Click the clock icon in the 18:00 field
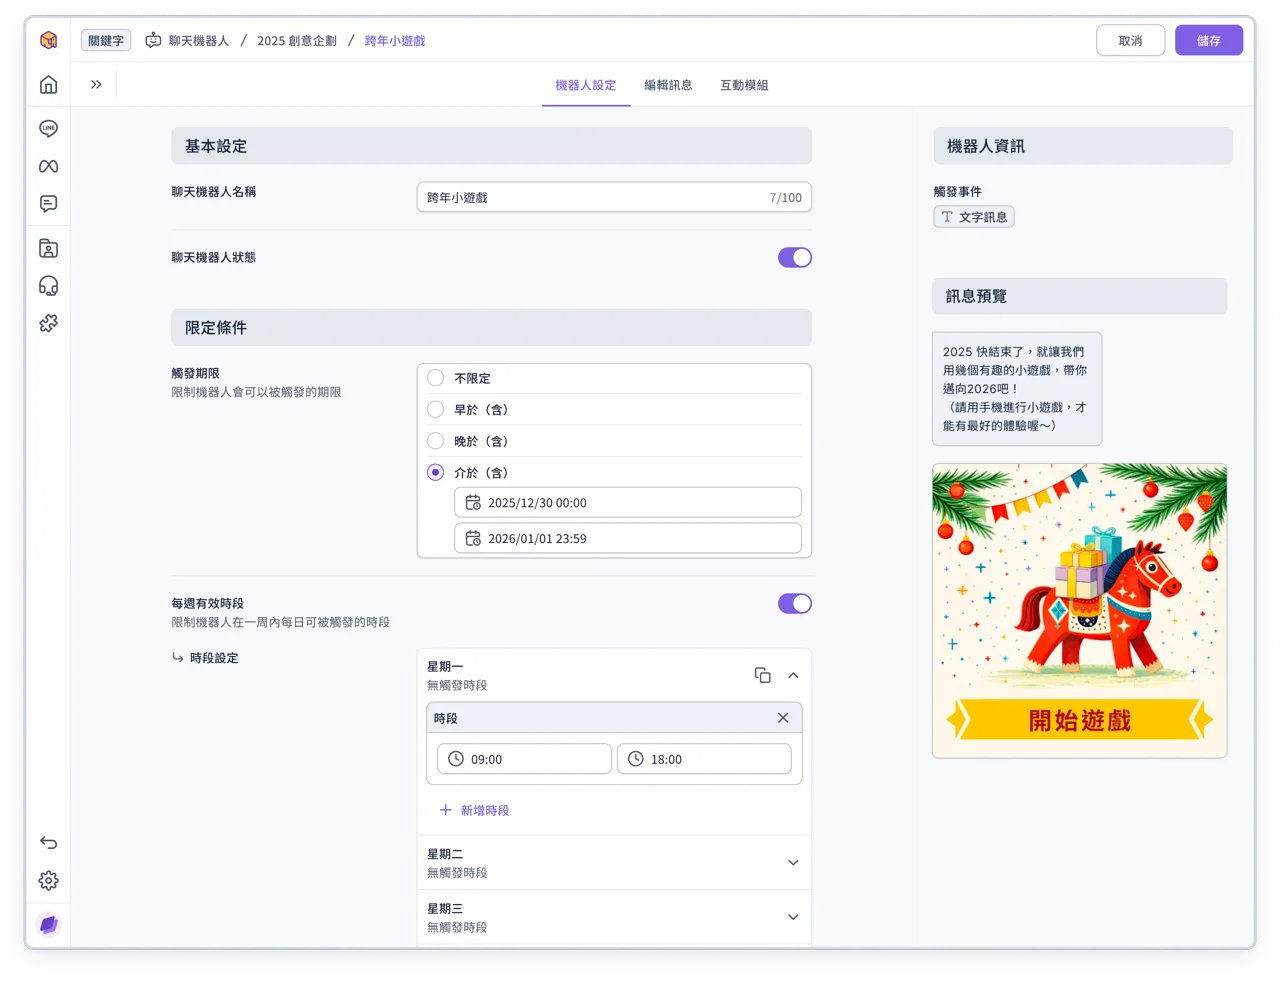 click(x=636, y=759)
